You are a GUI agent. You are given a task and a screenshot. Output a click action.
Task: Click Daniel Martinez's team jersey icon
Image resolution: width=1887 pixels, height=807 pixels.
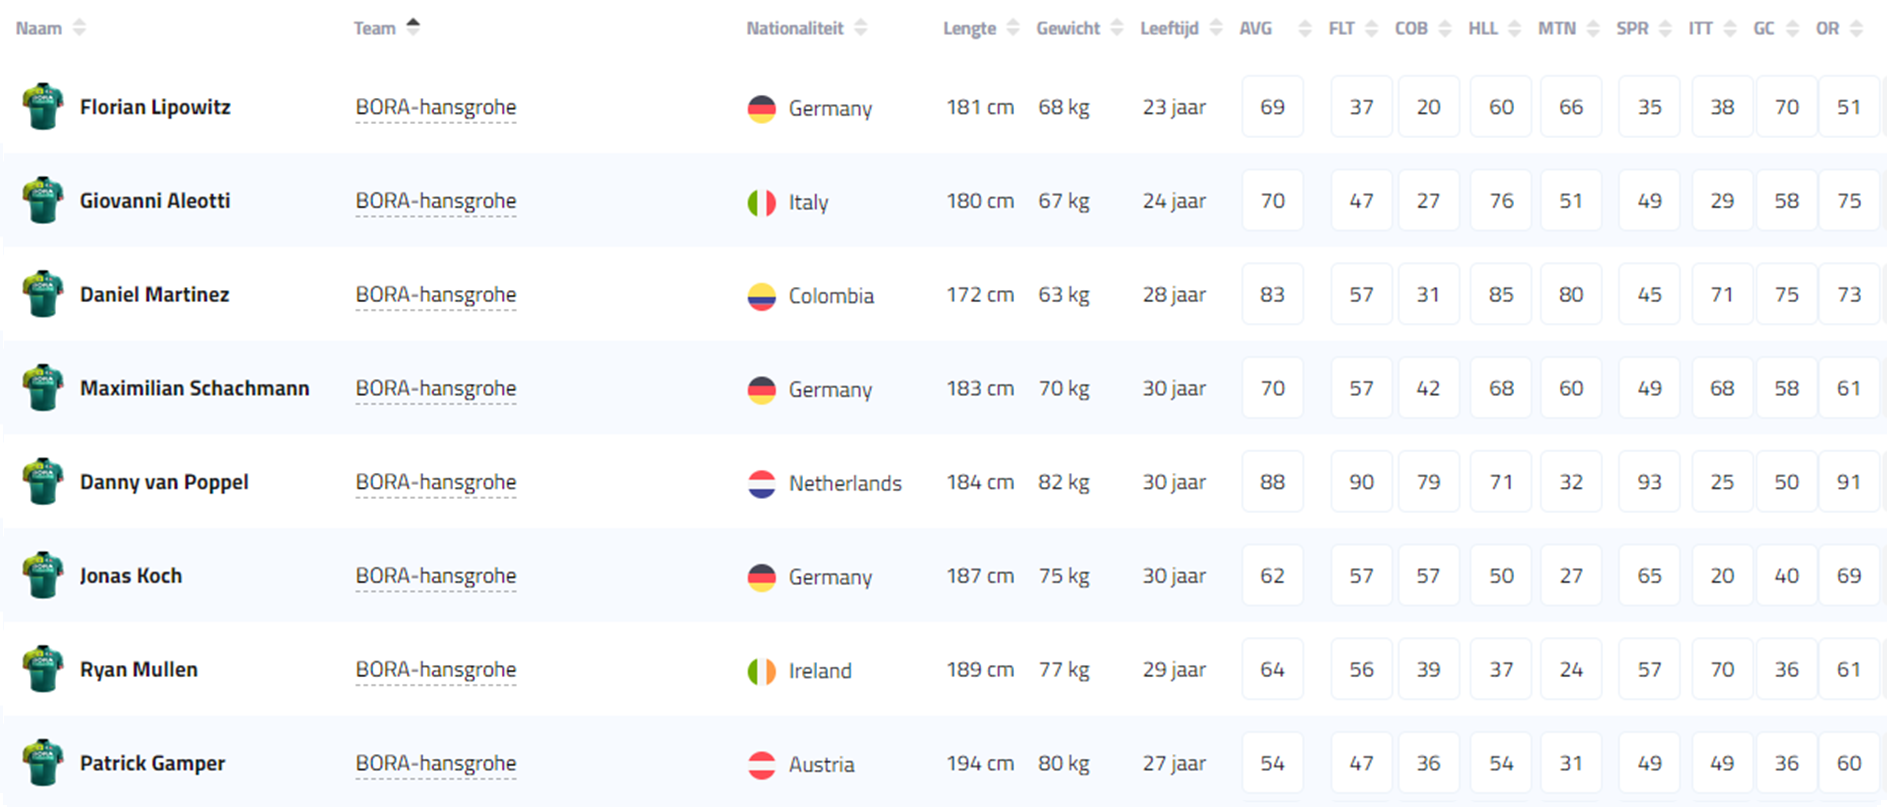coord(42,294)
